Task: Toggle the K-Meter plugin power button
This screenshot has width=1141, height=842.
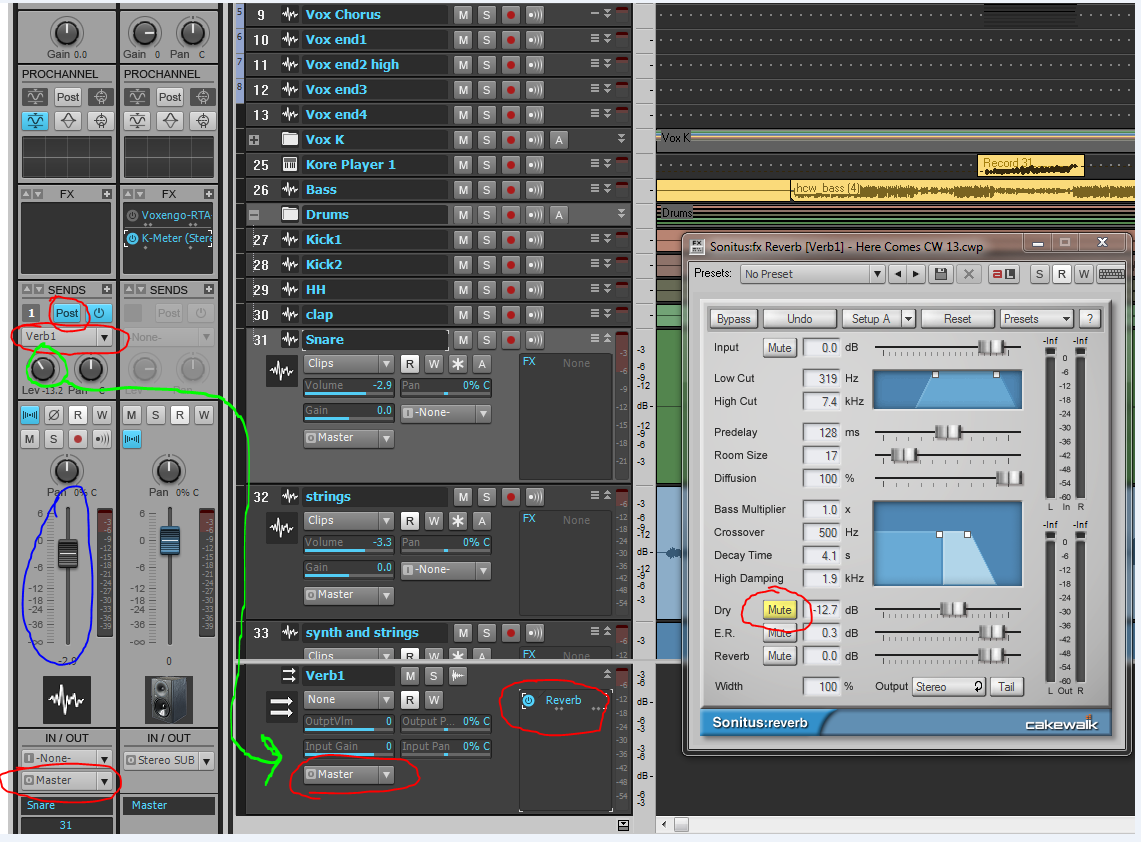Action: click(x=132, y=238)
